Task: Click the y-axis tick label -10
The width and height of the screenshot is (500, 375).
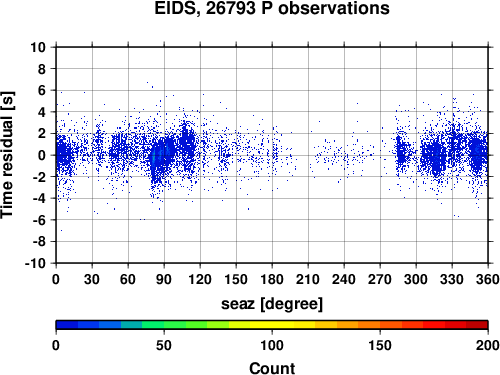Action: [35, 263]
